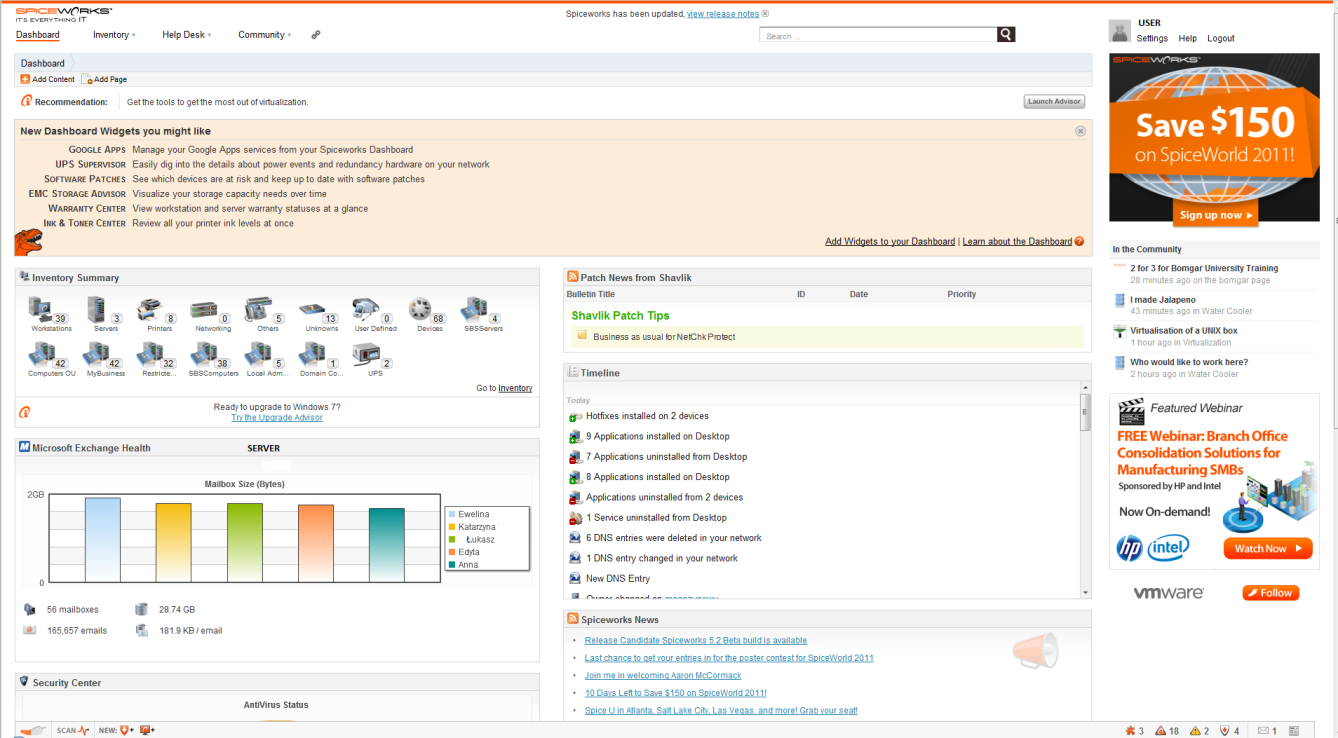Click the Dashboard help question icon
The width and height of the screenshot is (1338, 738).
1079,241
